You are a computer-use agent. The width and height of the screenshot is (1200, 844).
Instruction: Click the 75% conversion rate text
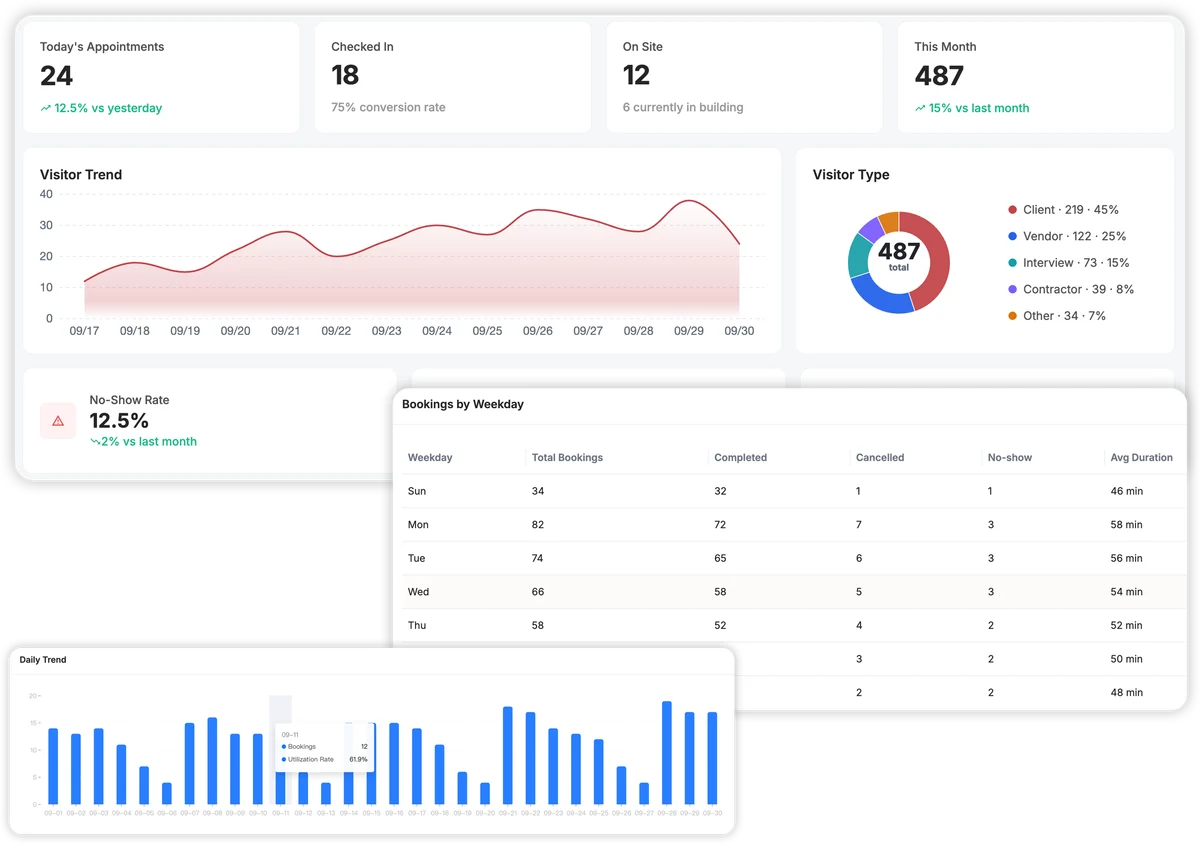click(388, 107)
